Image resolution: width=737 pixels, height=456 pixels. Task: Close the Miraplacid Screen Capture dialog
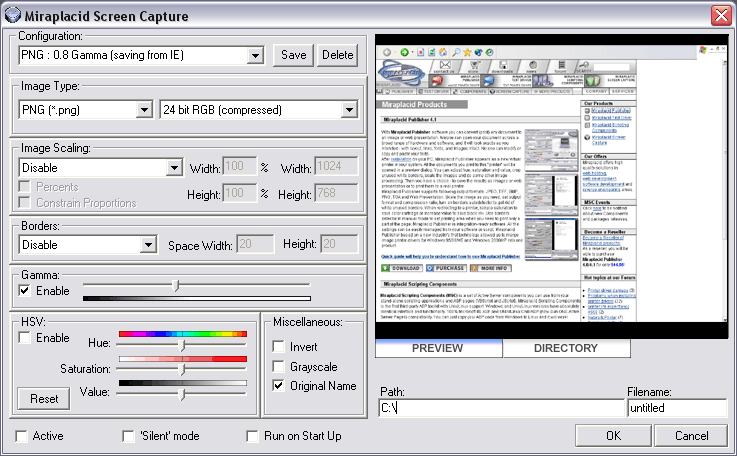(x=721, y=16)
